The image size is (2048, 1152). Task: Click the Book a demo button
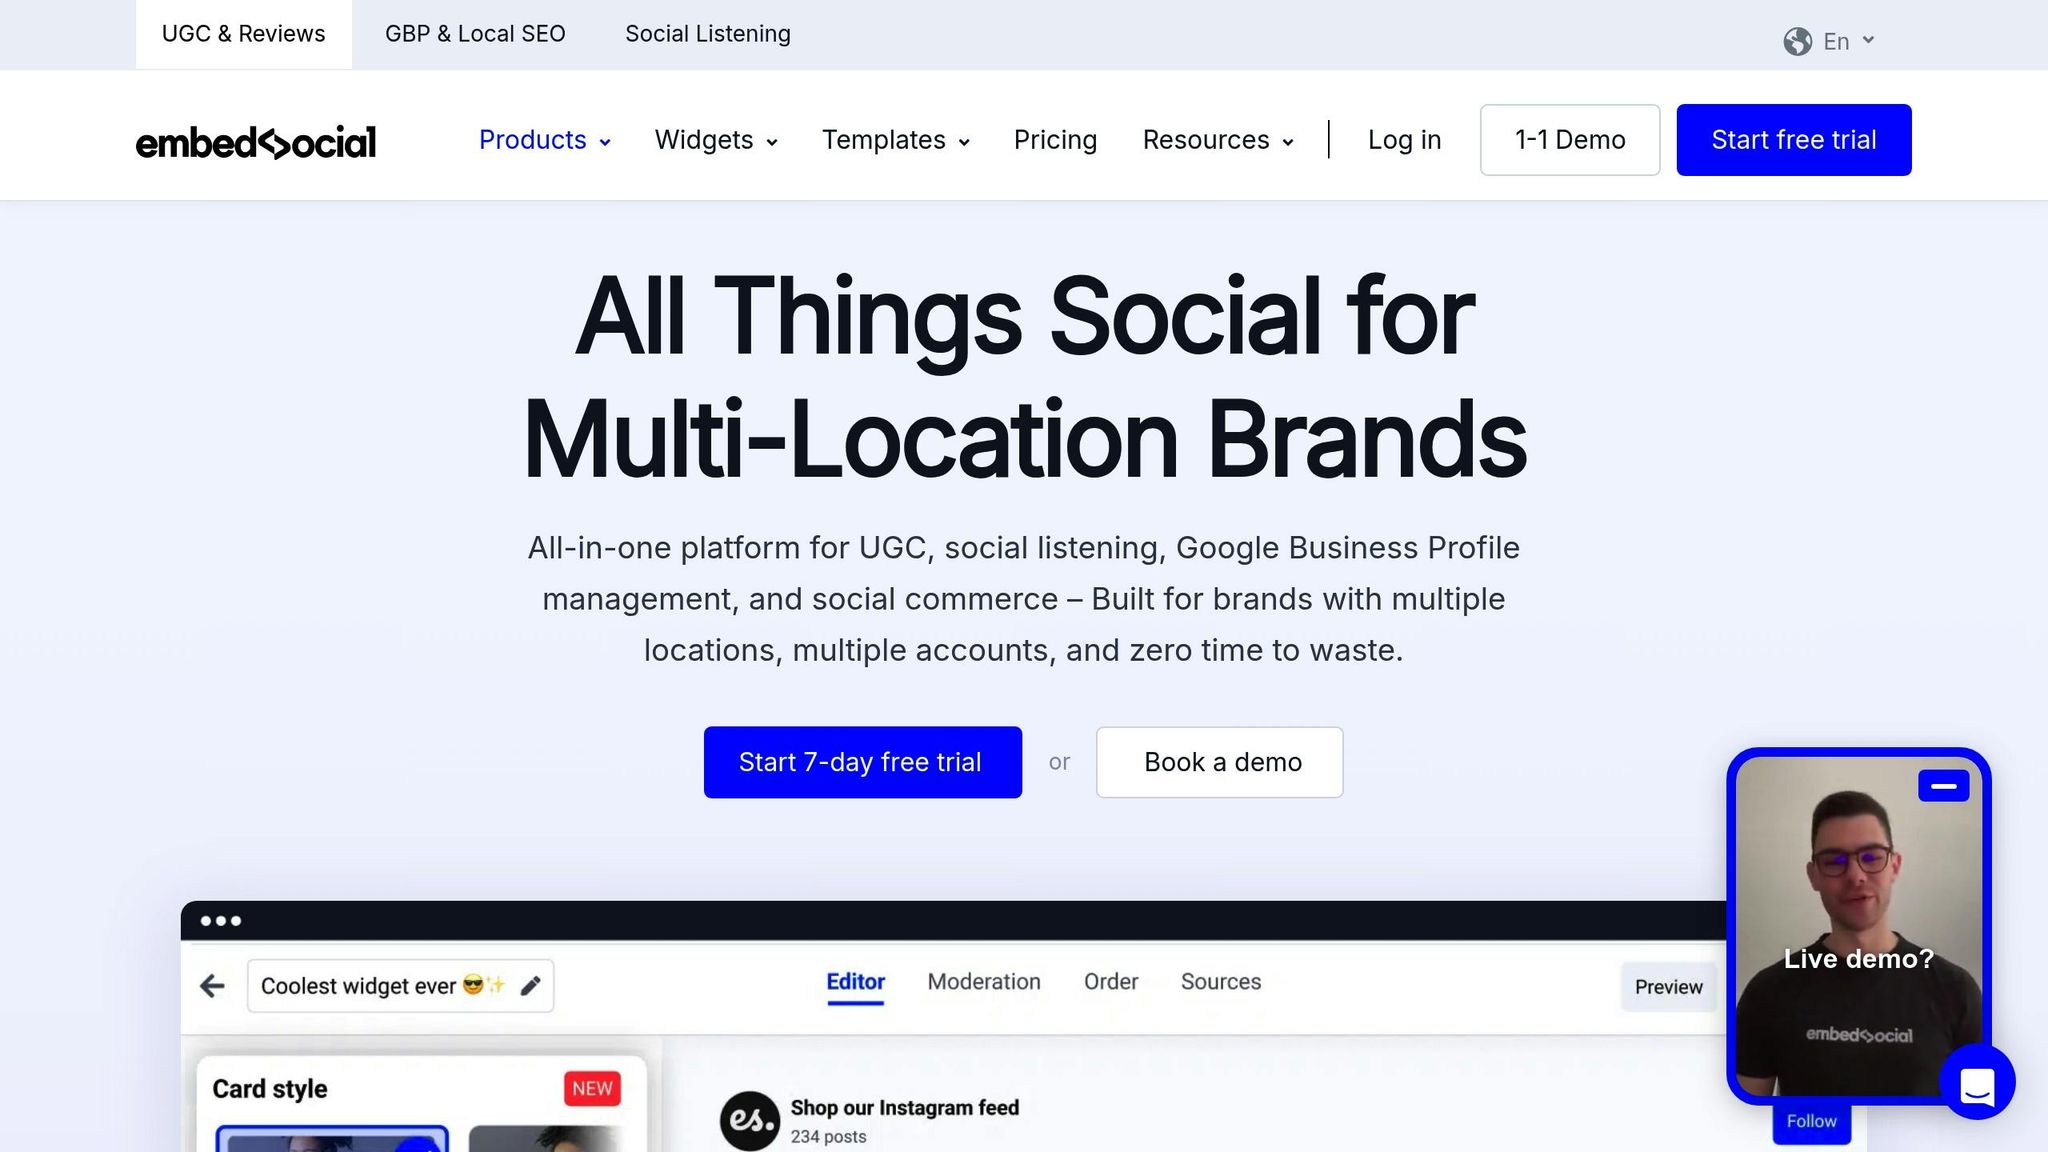[1220, 762]
